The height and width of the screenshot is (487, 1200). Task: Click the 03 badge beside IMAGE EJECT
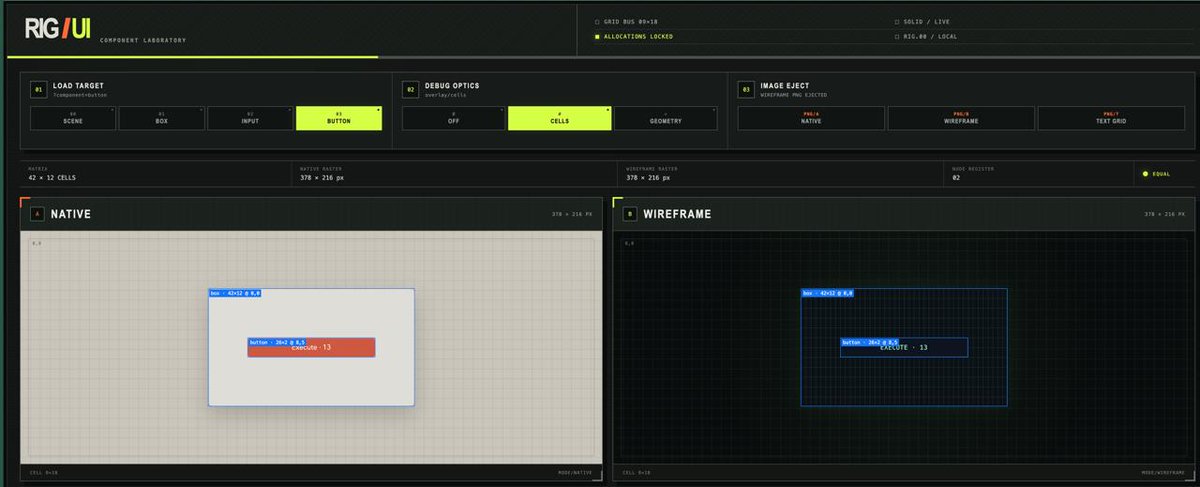(746, 89)
